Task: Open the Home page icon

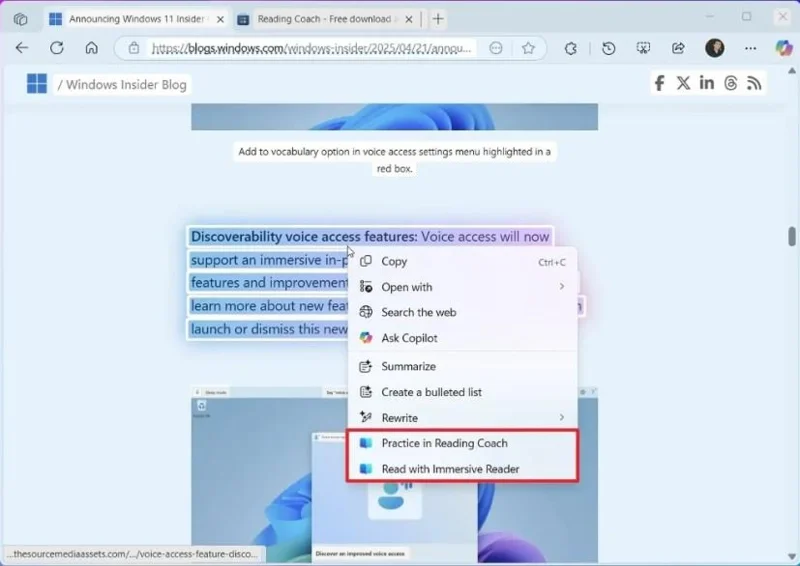Action: (91, 48)
